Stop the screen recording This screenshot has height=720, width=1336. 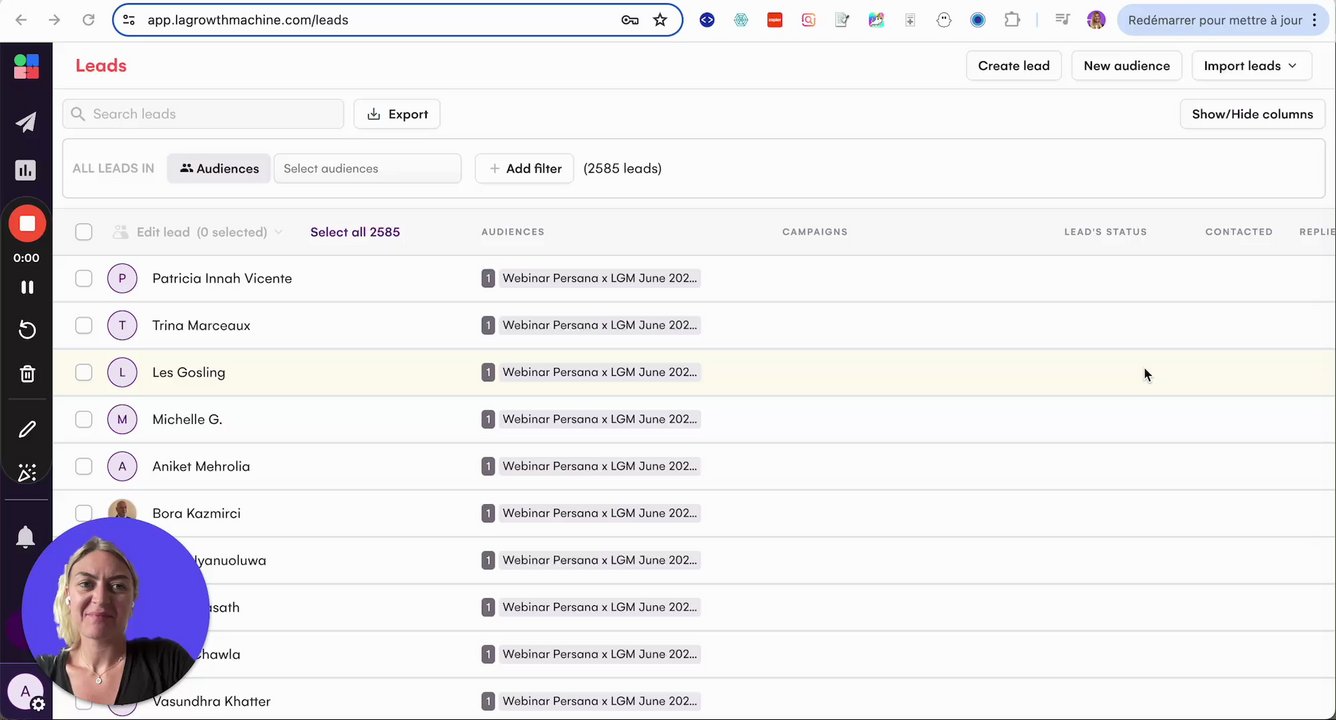pos(27,224)
